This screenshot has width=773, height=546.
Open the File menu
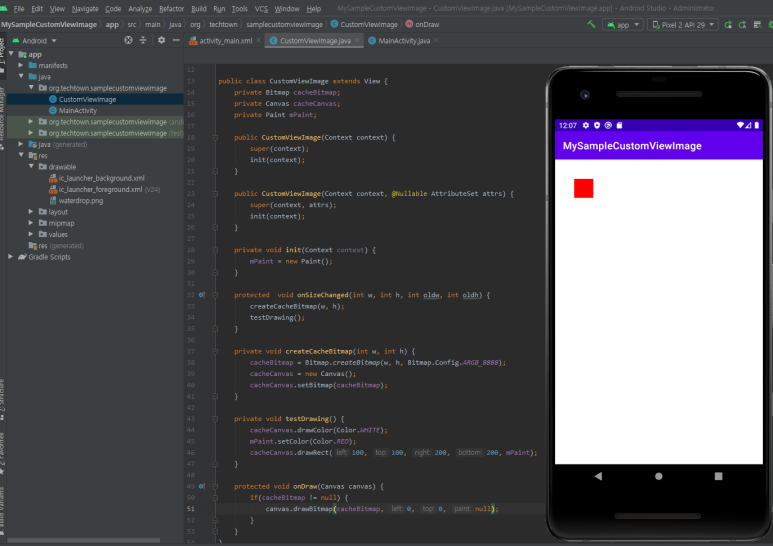[19, 8]
